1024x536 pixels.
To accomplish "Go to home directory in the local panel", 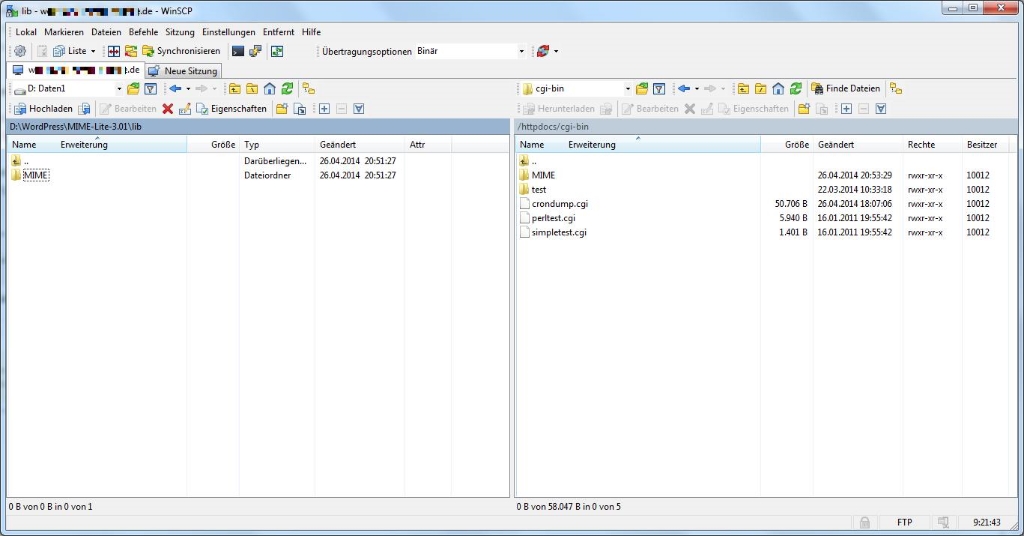I will pyautogui.click(x=269, y=89).
